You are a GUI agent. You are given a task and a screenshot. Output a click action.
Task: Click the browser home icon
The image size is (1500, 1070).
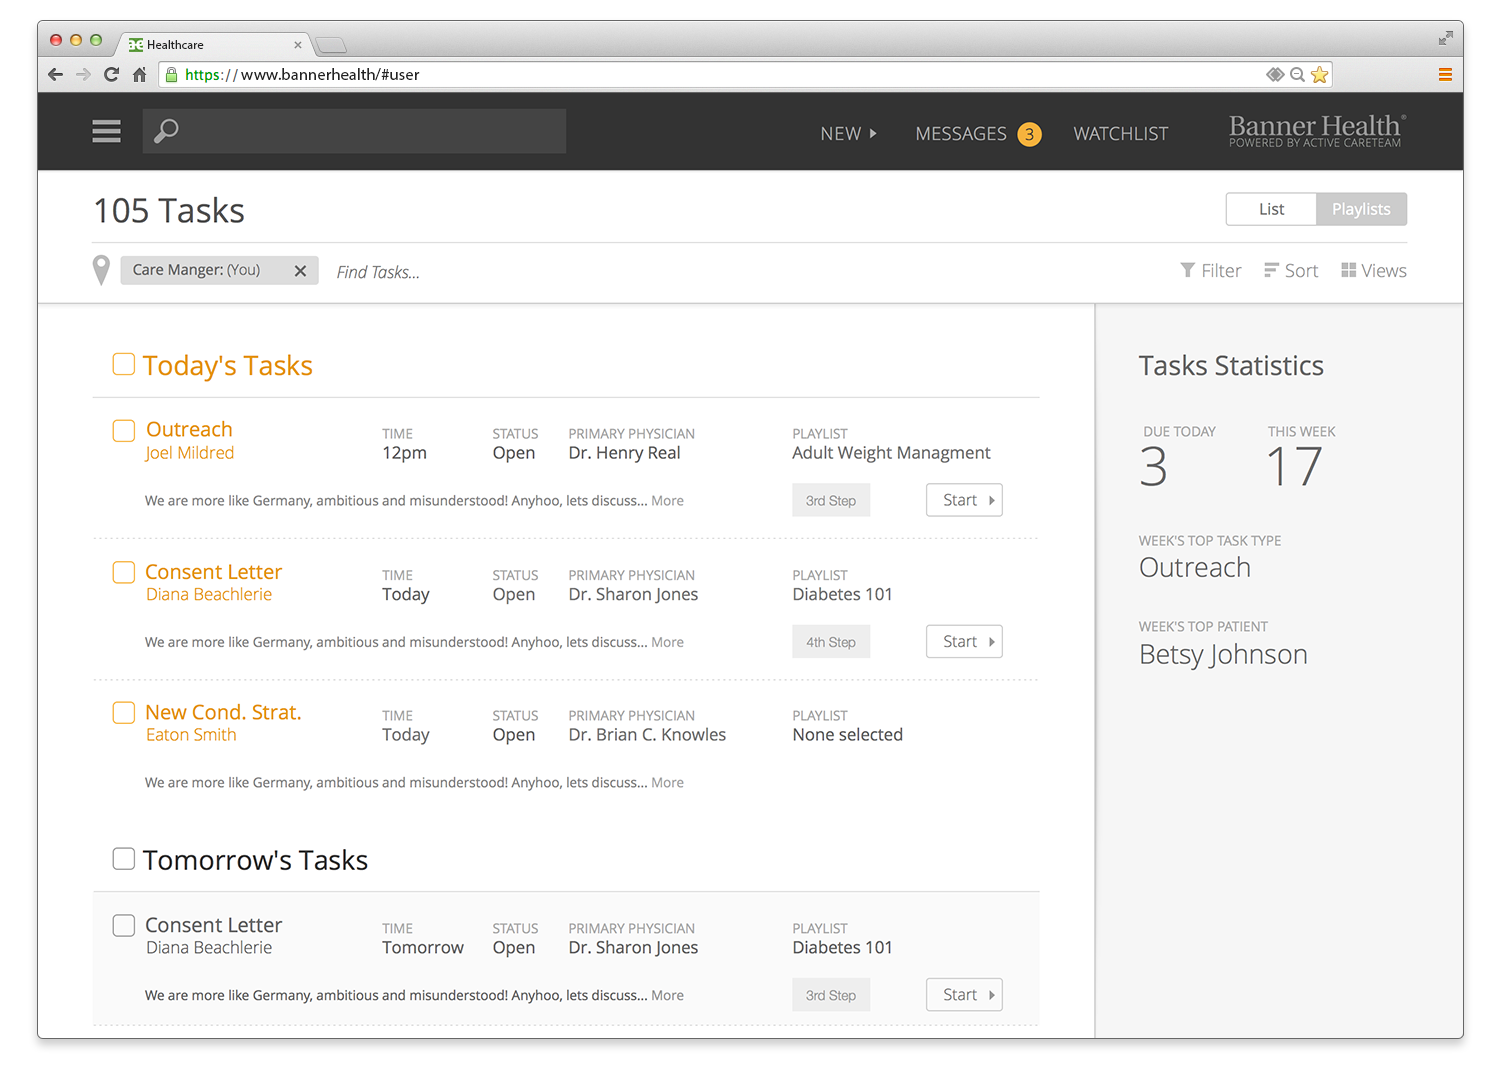coord(139,74)
